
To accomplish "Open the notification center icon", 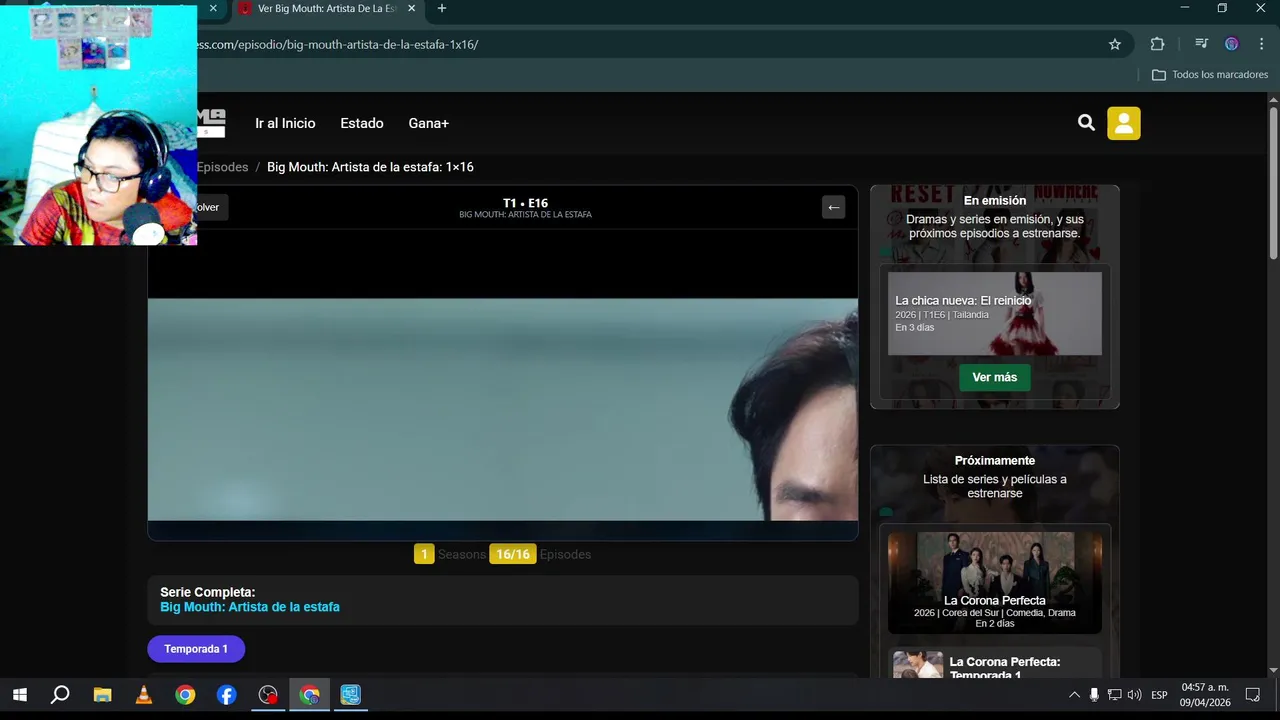I will point(1252,695).
